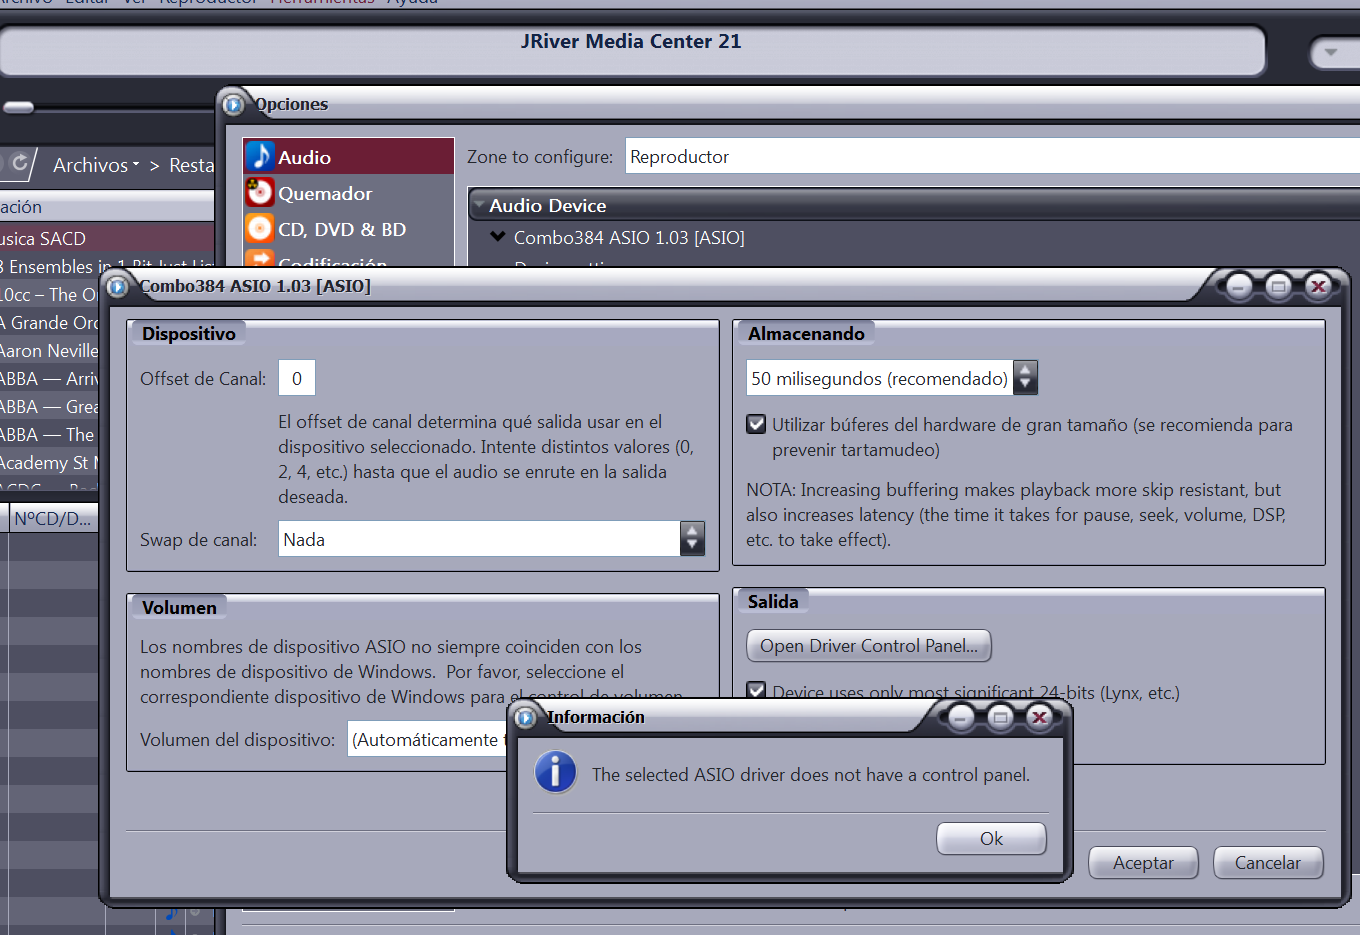
Task: Click the ASIO driver control panel message text
Action: click(810, 774)
